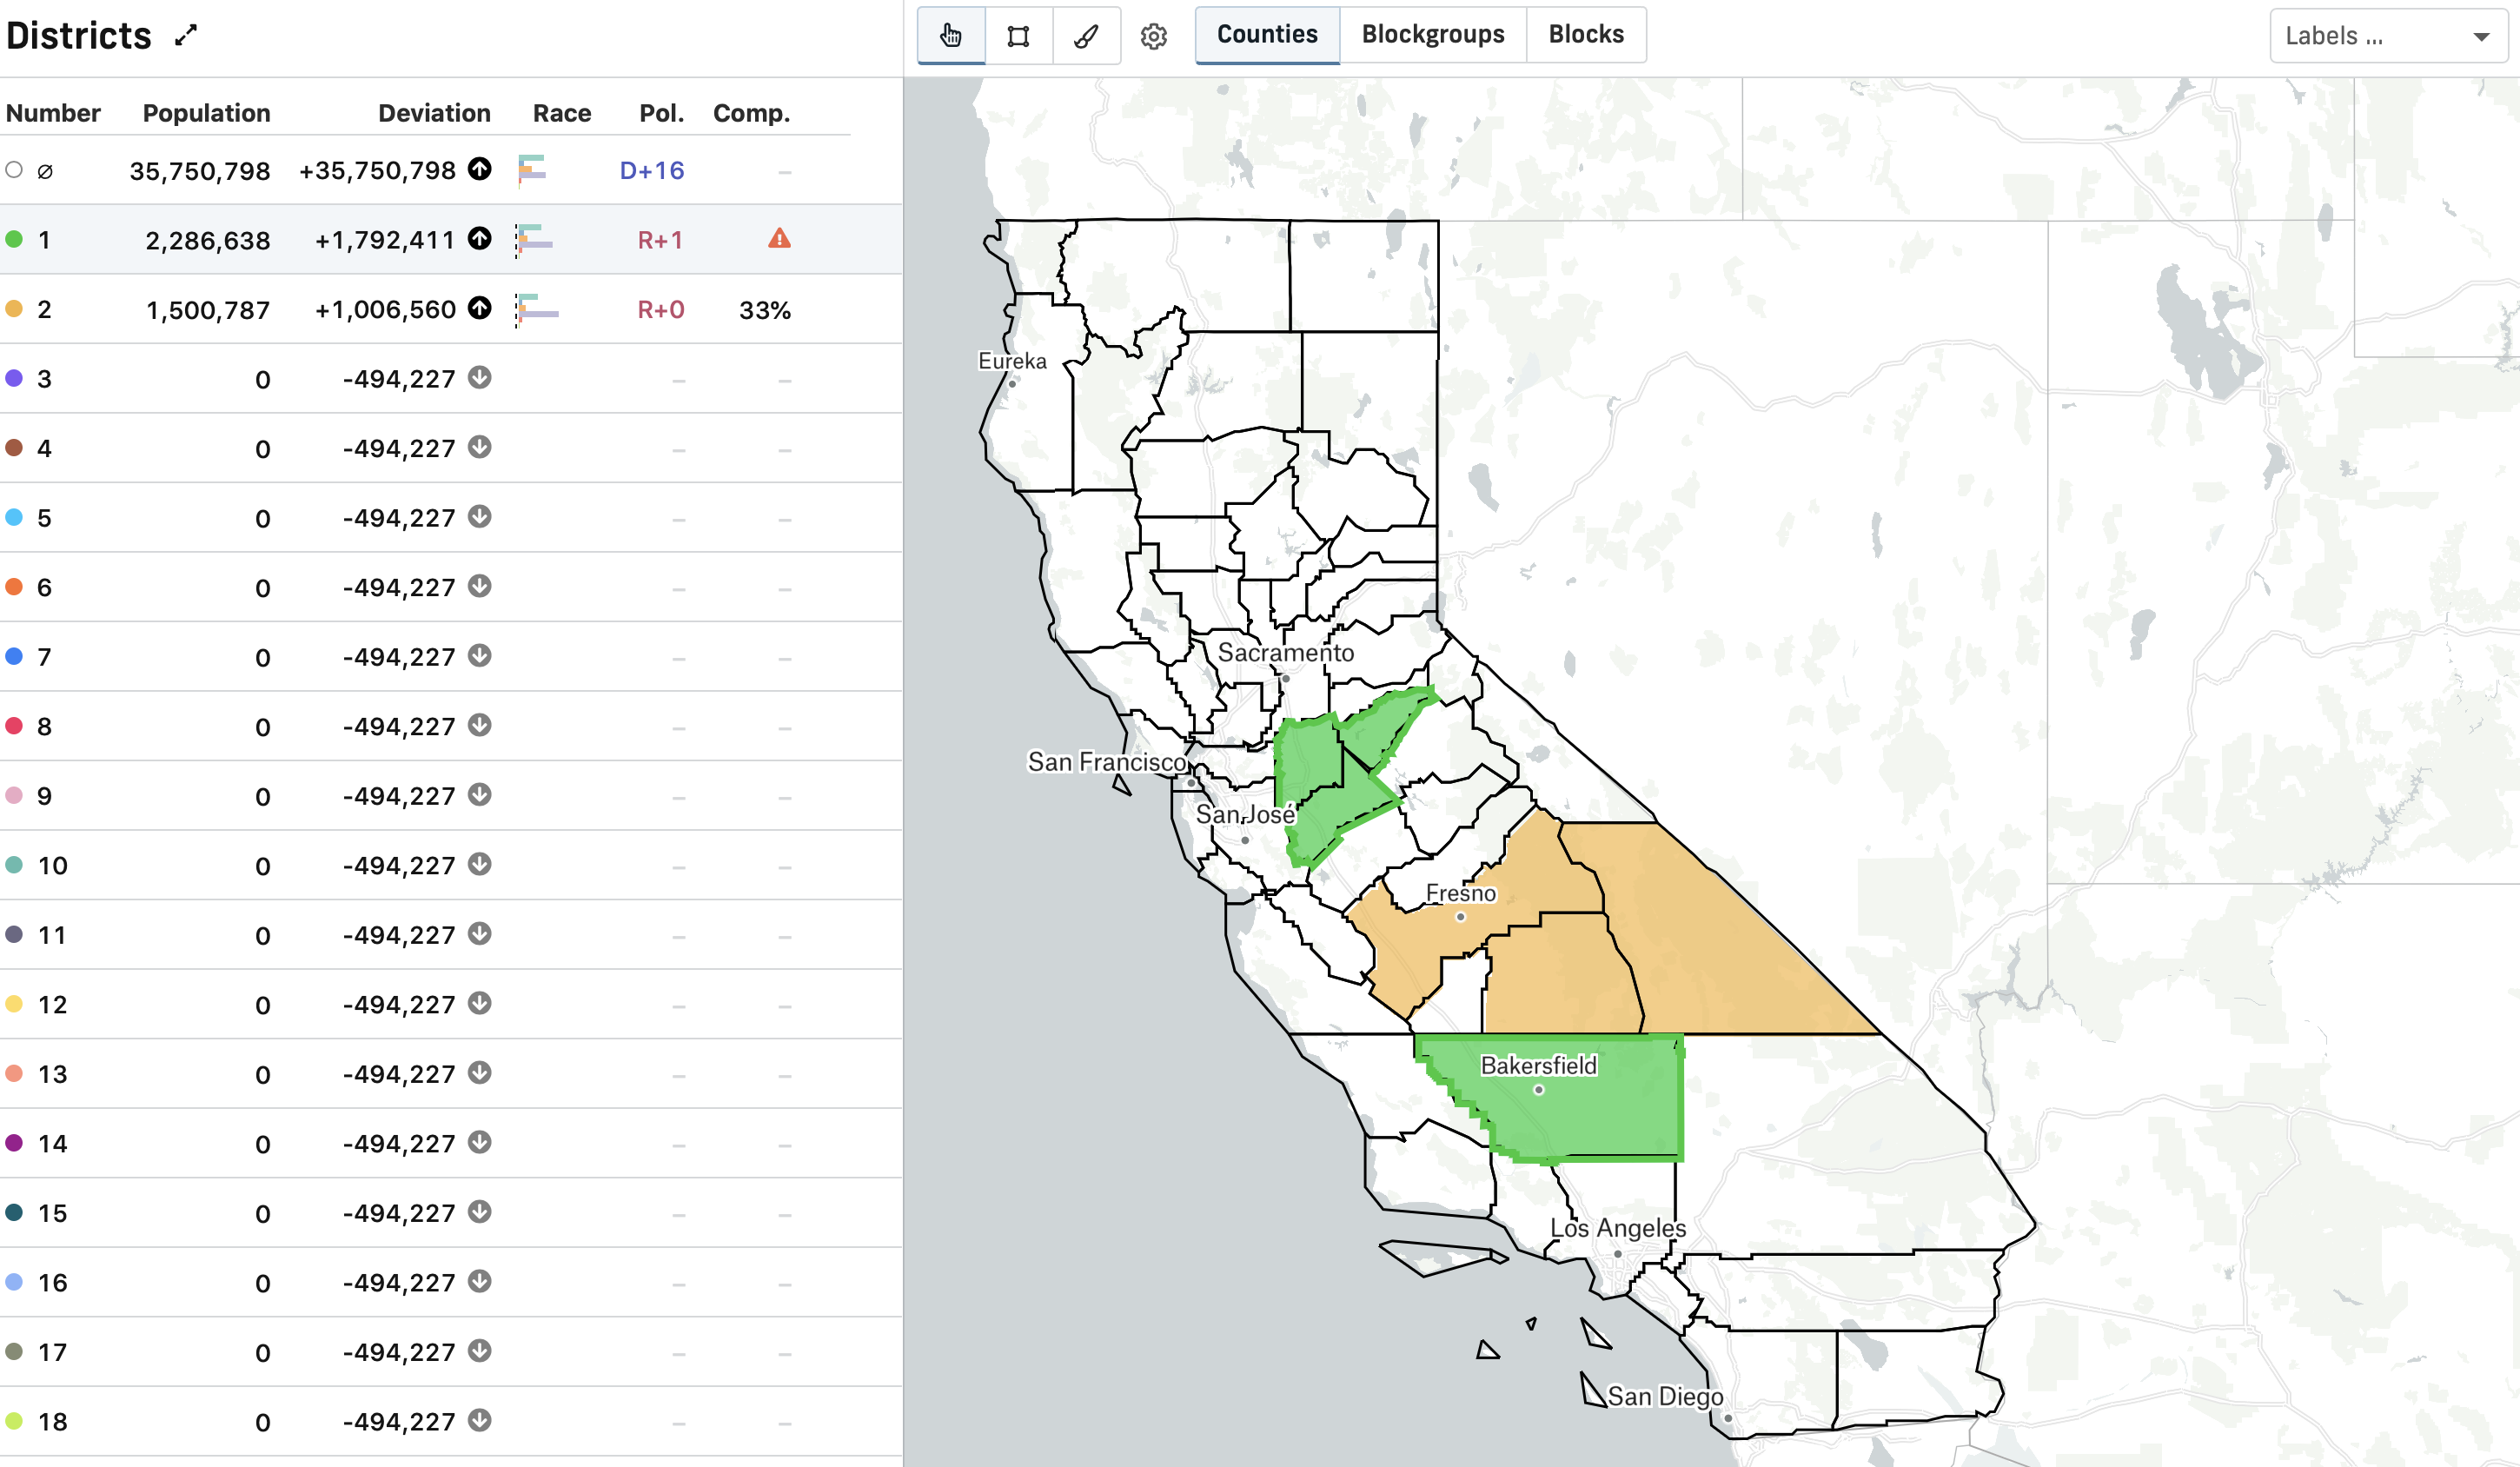This screenshot has width=2520, height=1467.
Task: Select the Counties level
Action: [x=1266, y=34]
